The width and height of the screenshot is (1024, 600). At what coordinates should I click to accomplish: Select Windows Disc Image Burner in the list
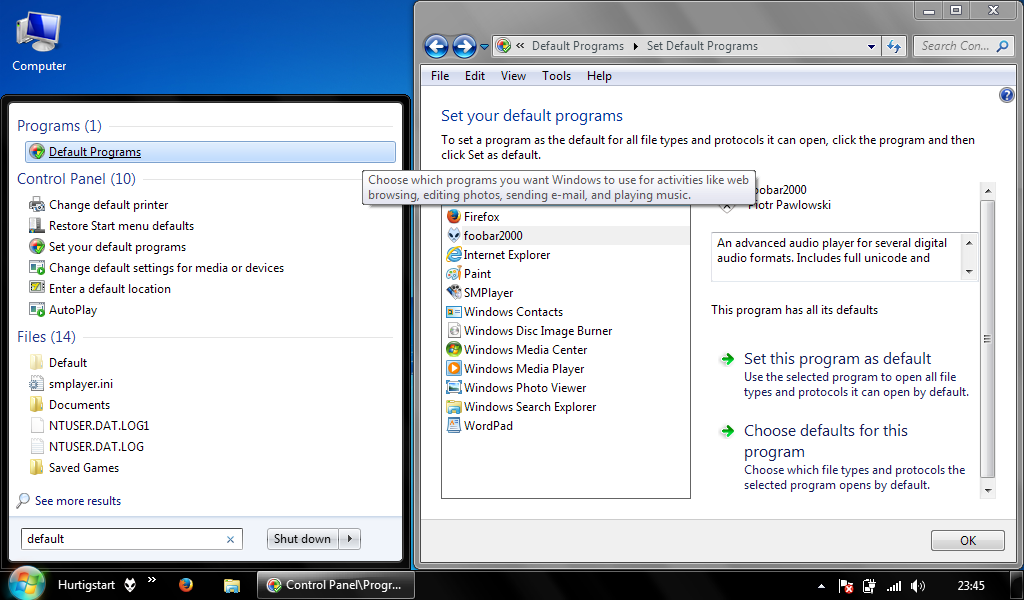530,330
